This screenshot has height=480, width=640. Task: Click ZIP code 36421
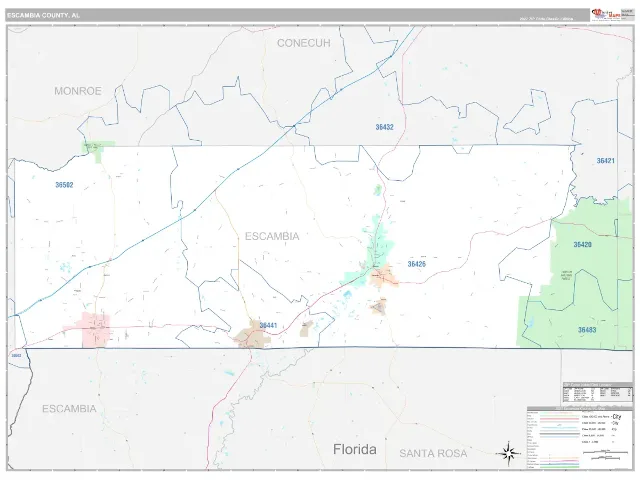point(605,161)
